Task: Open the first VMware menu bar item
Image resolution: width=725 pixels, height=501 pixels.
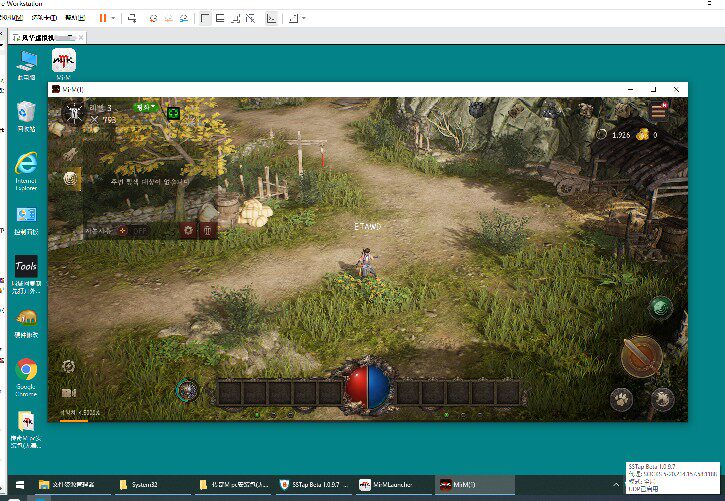Action: pyautogui.click(x=11, y=18)
